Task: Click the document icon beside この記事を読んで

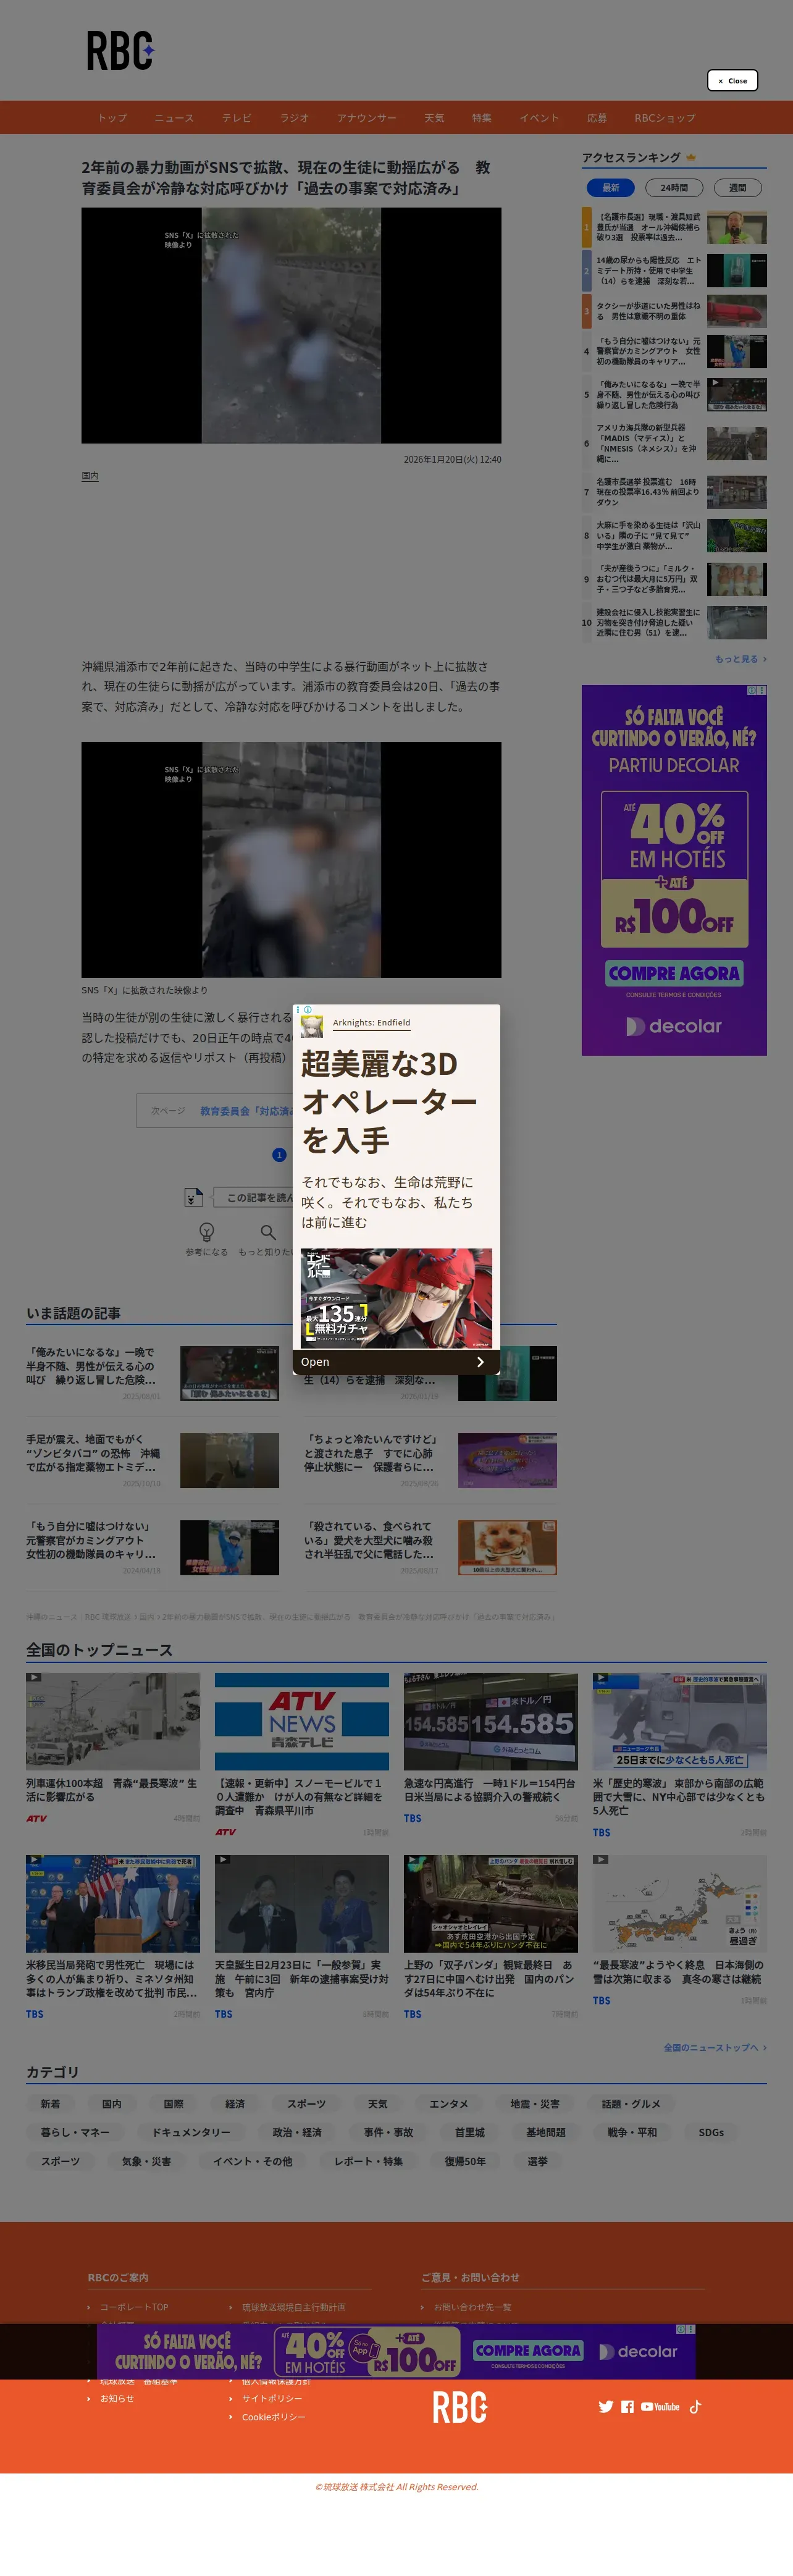Action: 194,1197
